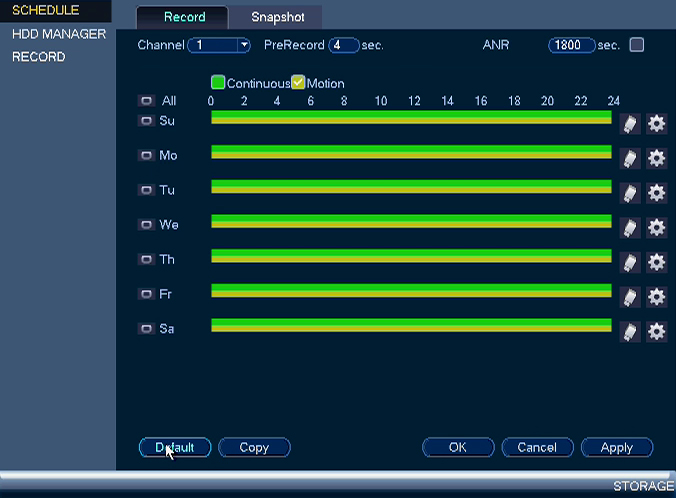676x498 pixels.
Task: Click the Cancel button
Action: pos(538,447)
